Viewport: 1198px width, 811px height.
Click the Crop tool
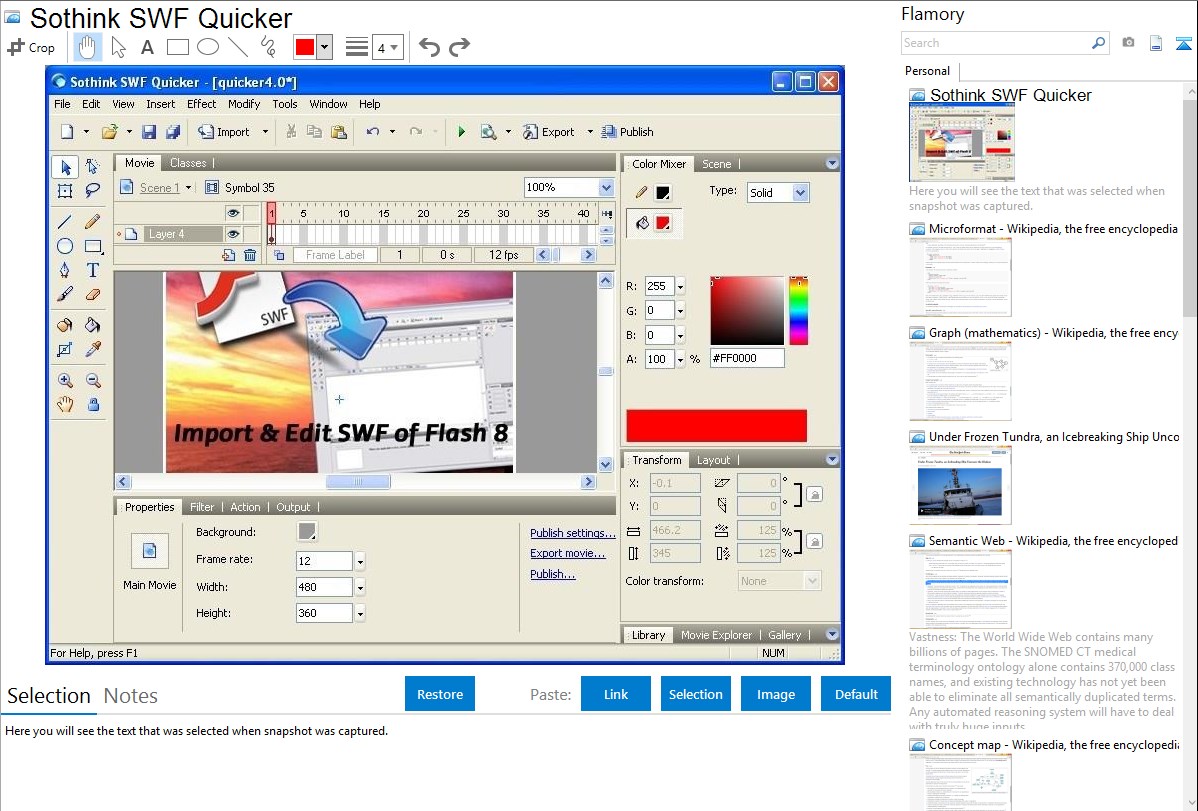pyautogui.click(x=31, y=47)
